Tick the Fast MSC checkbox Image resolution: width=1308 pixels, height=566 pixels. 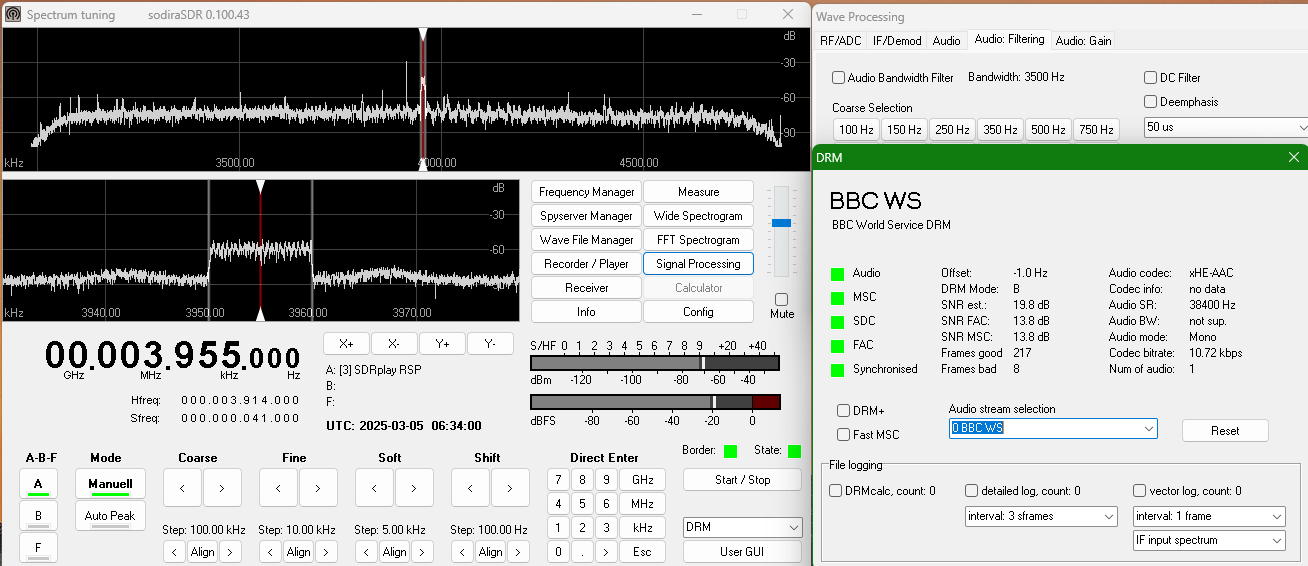844,434
